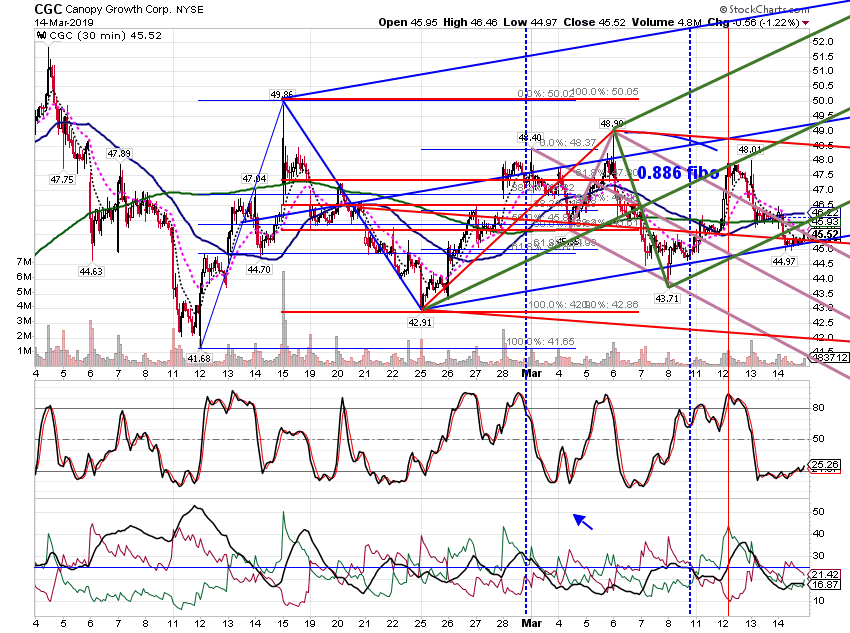Screen dimensions: 850x633
Task: Click the Close 45.52 header reading
Action: point(594,23)
